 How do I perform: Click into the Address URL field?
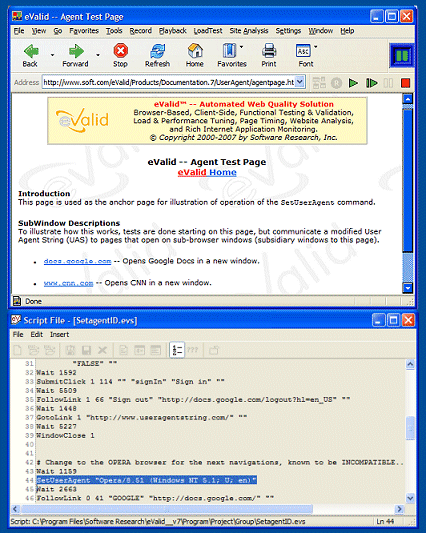[x=169, y=82]
